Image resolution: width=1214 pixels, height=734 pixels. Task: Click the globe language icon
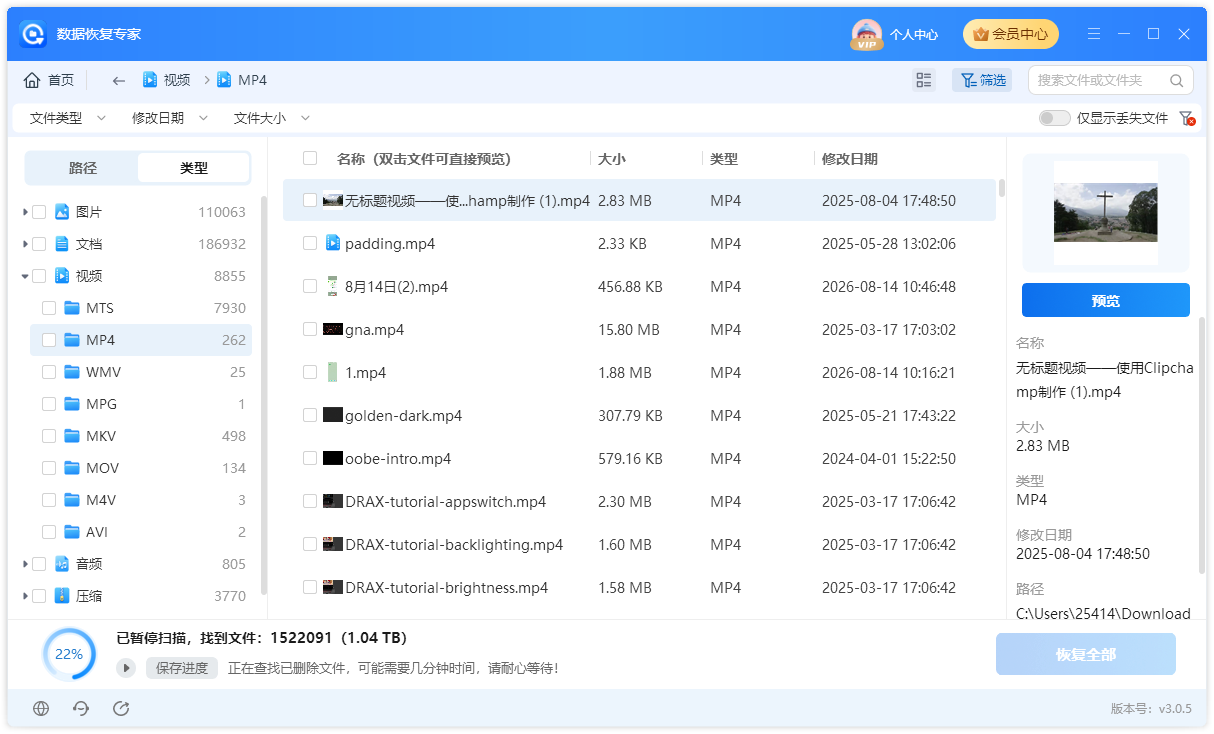[41, 708]
